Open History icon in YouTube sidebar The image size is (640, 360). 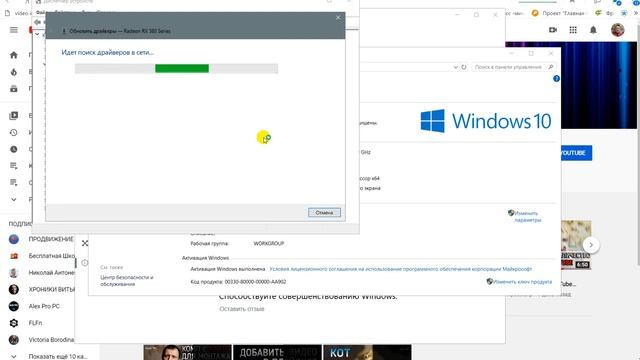point(14,132)
